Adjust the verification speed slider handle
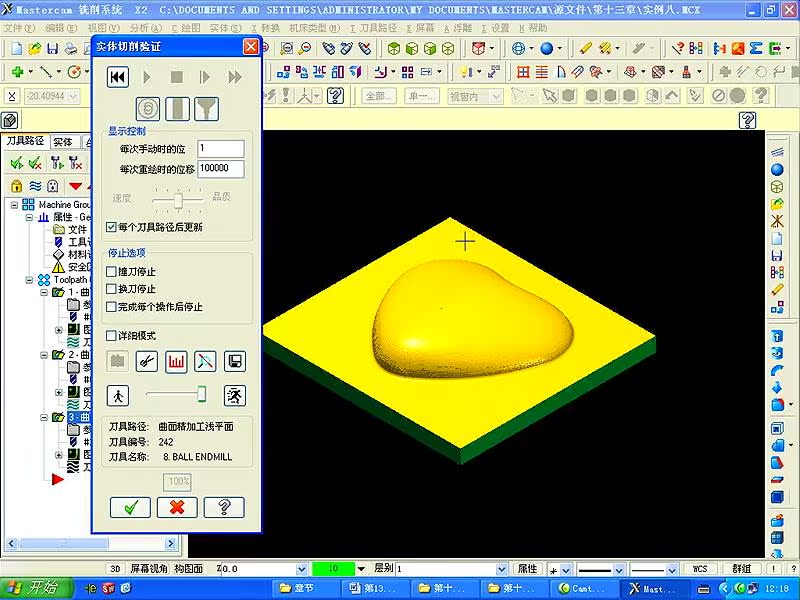Viewport: 800px width, 600px height. pyautogui.click(x=202, y=394)
